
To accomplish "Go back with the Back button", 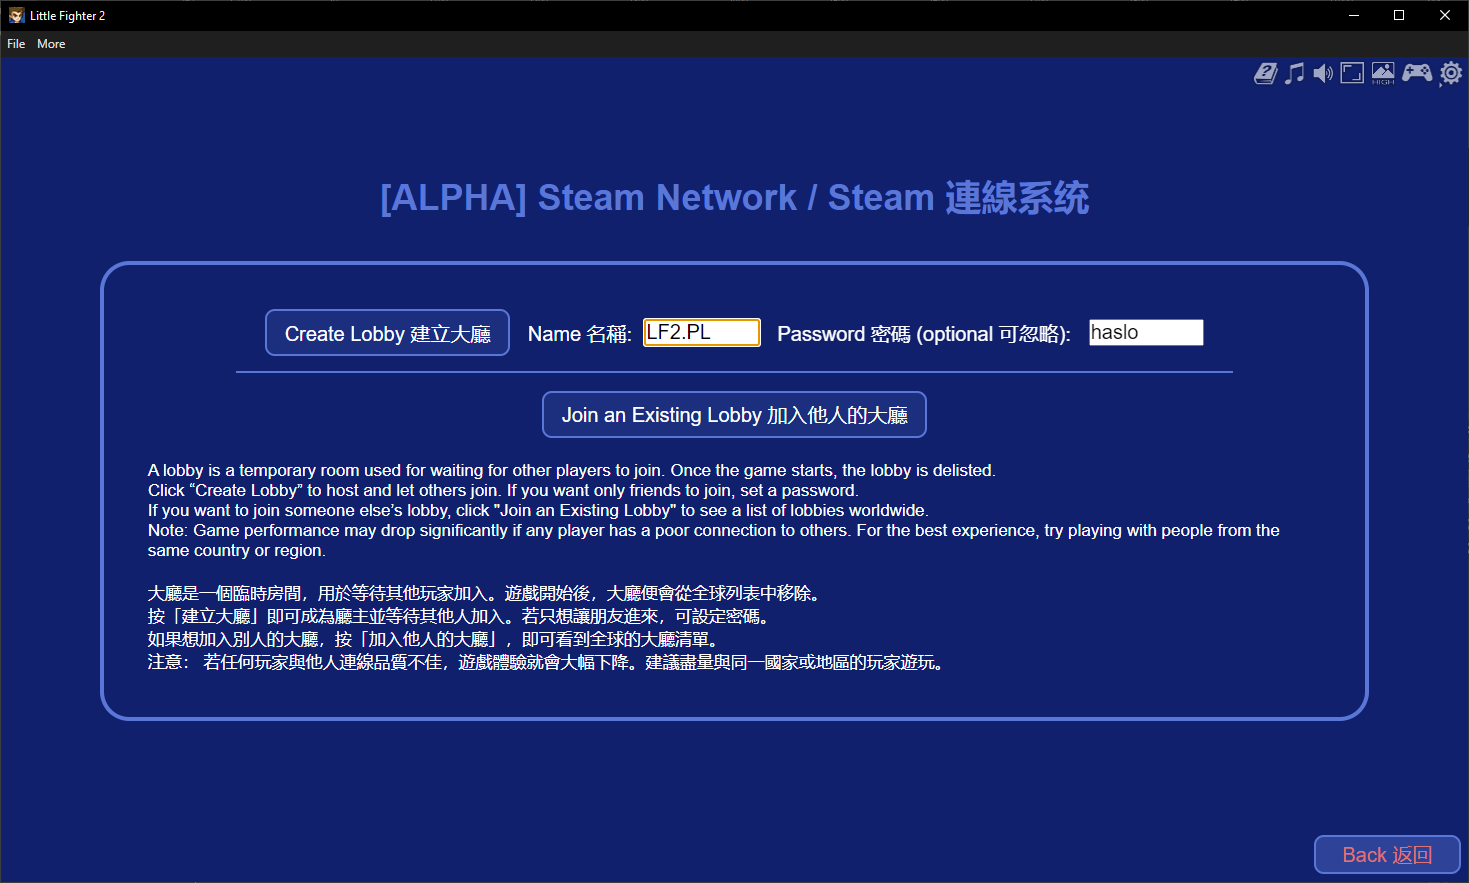I will (1386, 855).
